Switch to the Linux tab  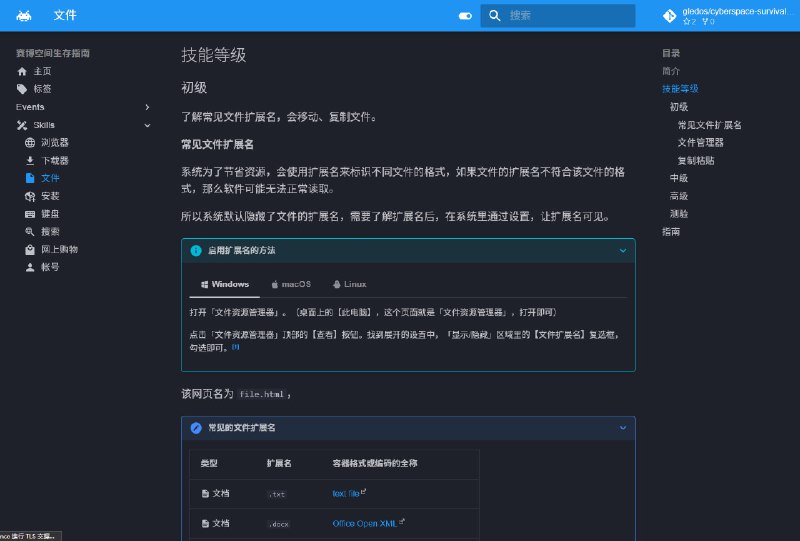pos(350,285)
